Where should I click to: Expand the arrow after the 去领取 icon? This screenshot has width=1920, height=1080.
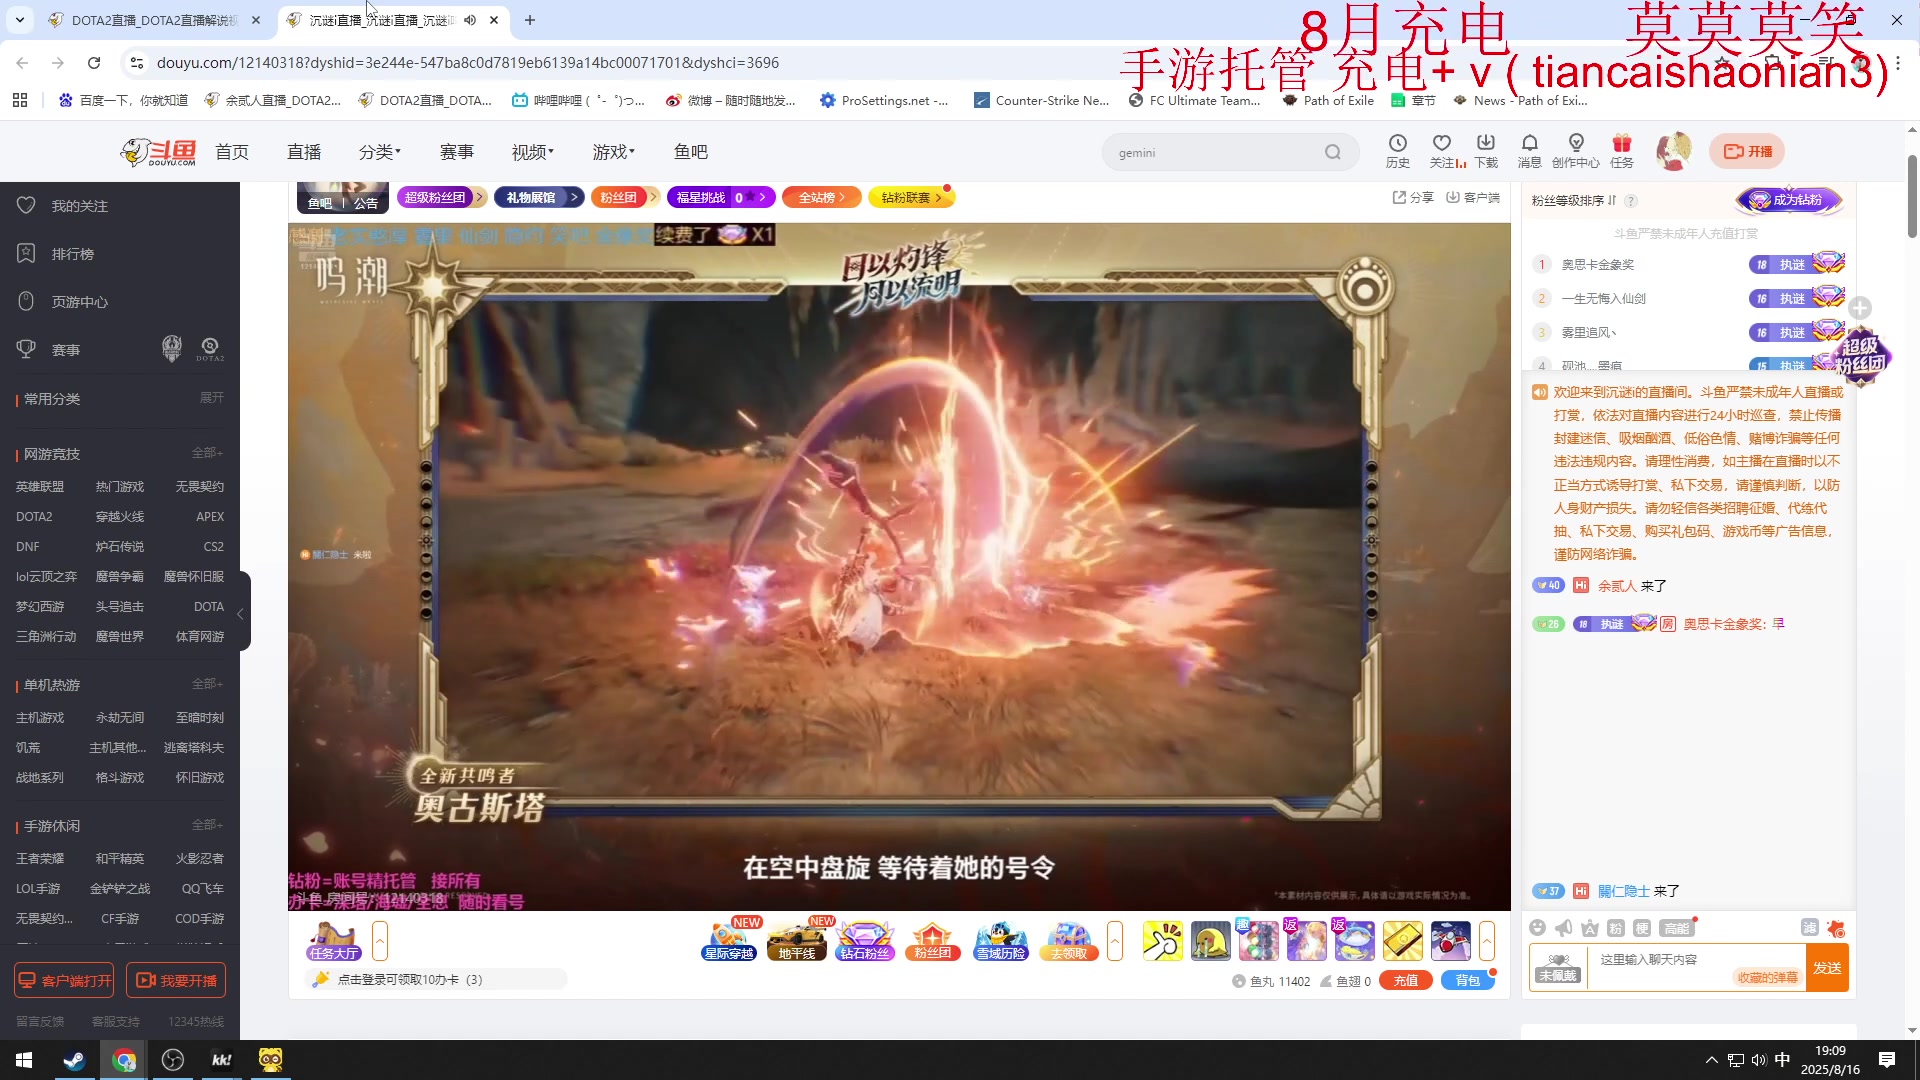(1115, 941)
